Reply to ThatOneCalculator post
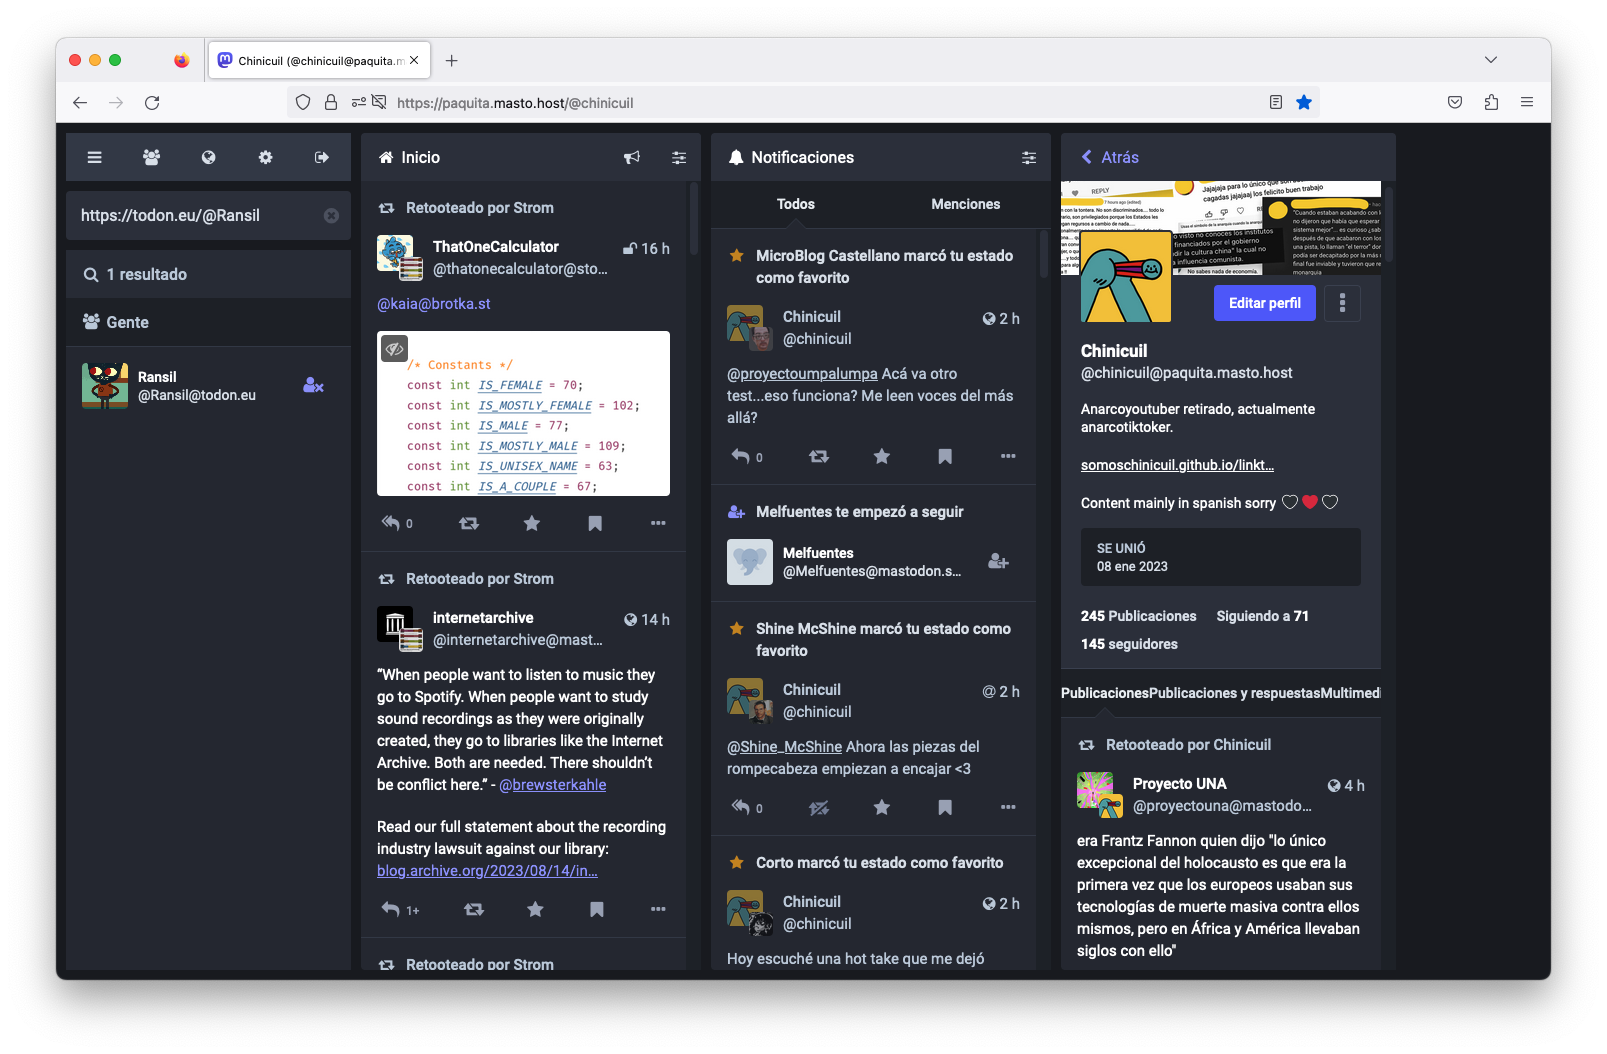1607x1054 pixels. coord(391,523)
